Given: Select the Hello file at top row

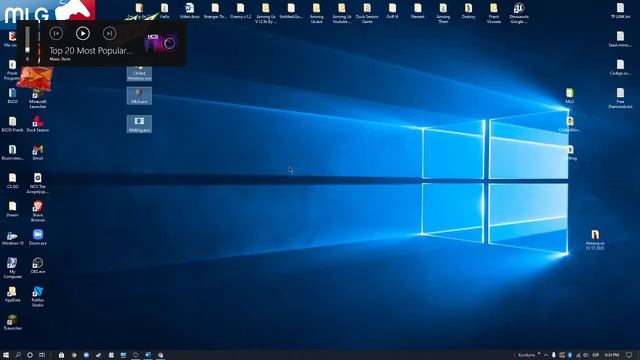Looking at the screenshot, I should [x=164, y=11].
